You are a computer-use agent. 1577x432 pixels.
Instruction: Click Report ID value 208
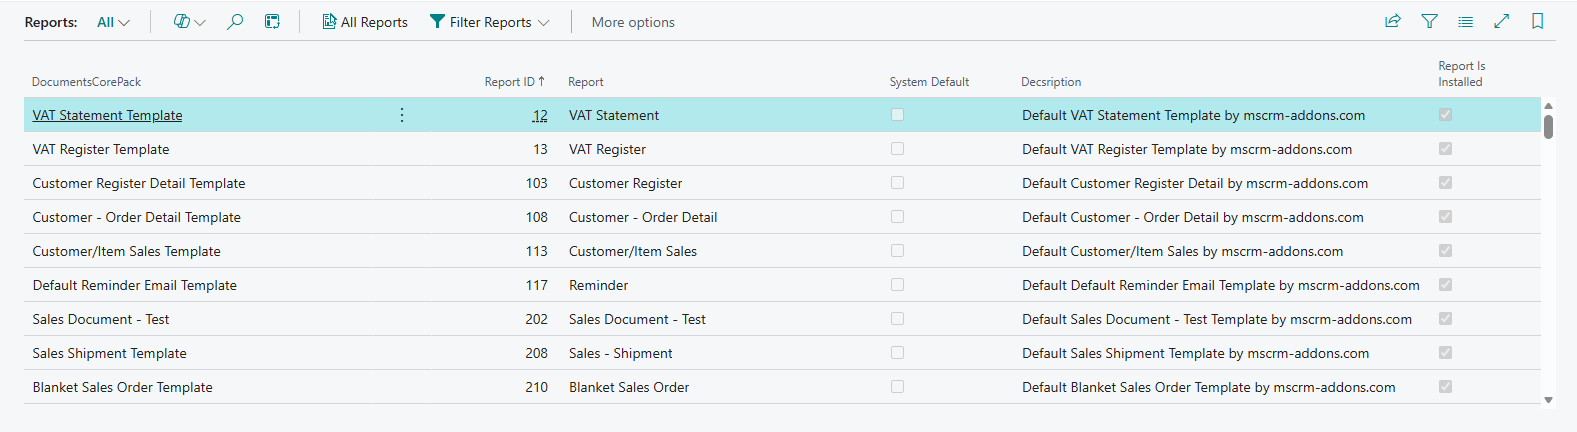click(x=537, y=353)
